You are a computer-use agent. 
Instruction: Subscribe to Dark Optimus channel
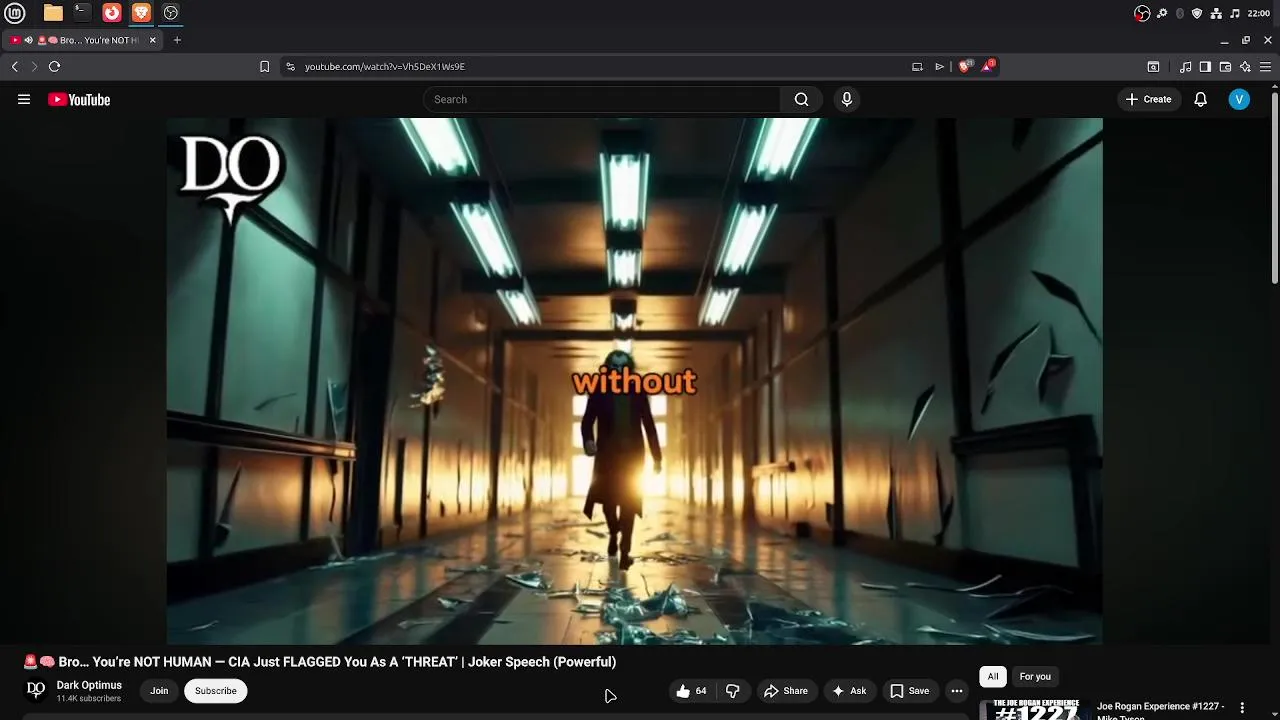(216, 691)
